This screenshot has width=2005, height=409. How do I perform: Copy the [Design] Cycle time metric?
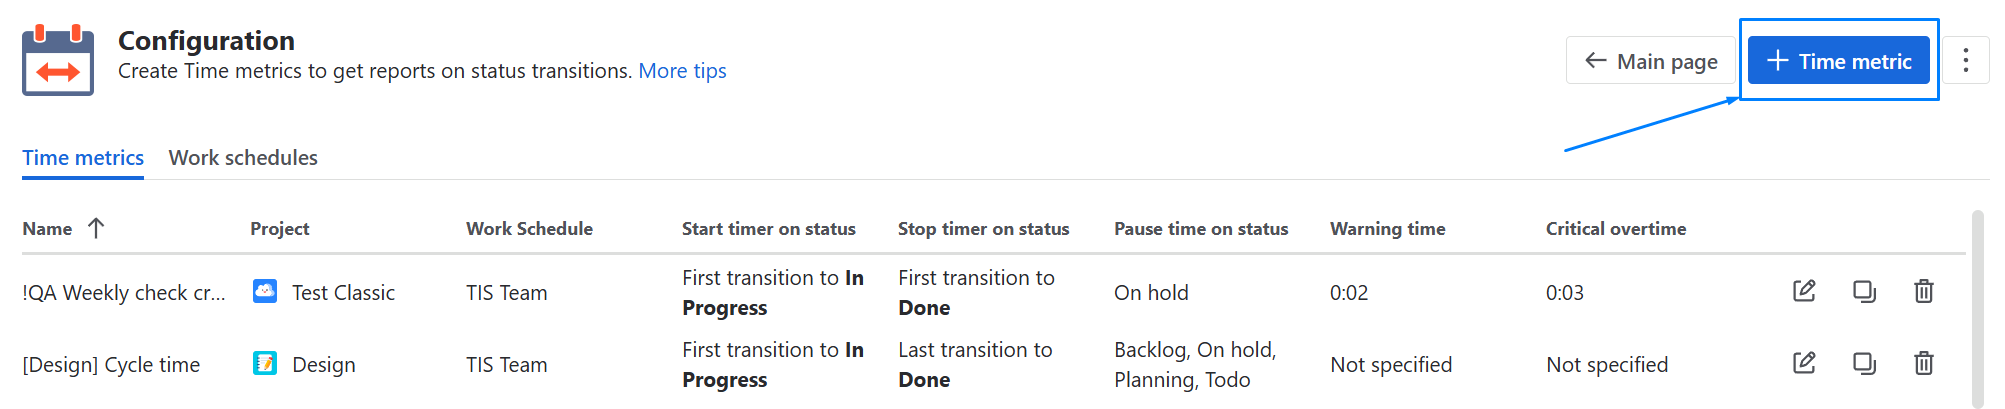(1864, 363)
